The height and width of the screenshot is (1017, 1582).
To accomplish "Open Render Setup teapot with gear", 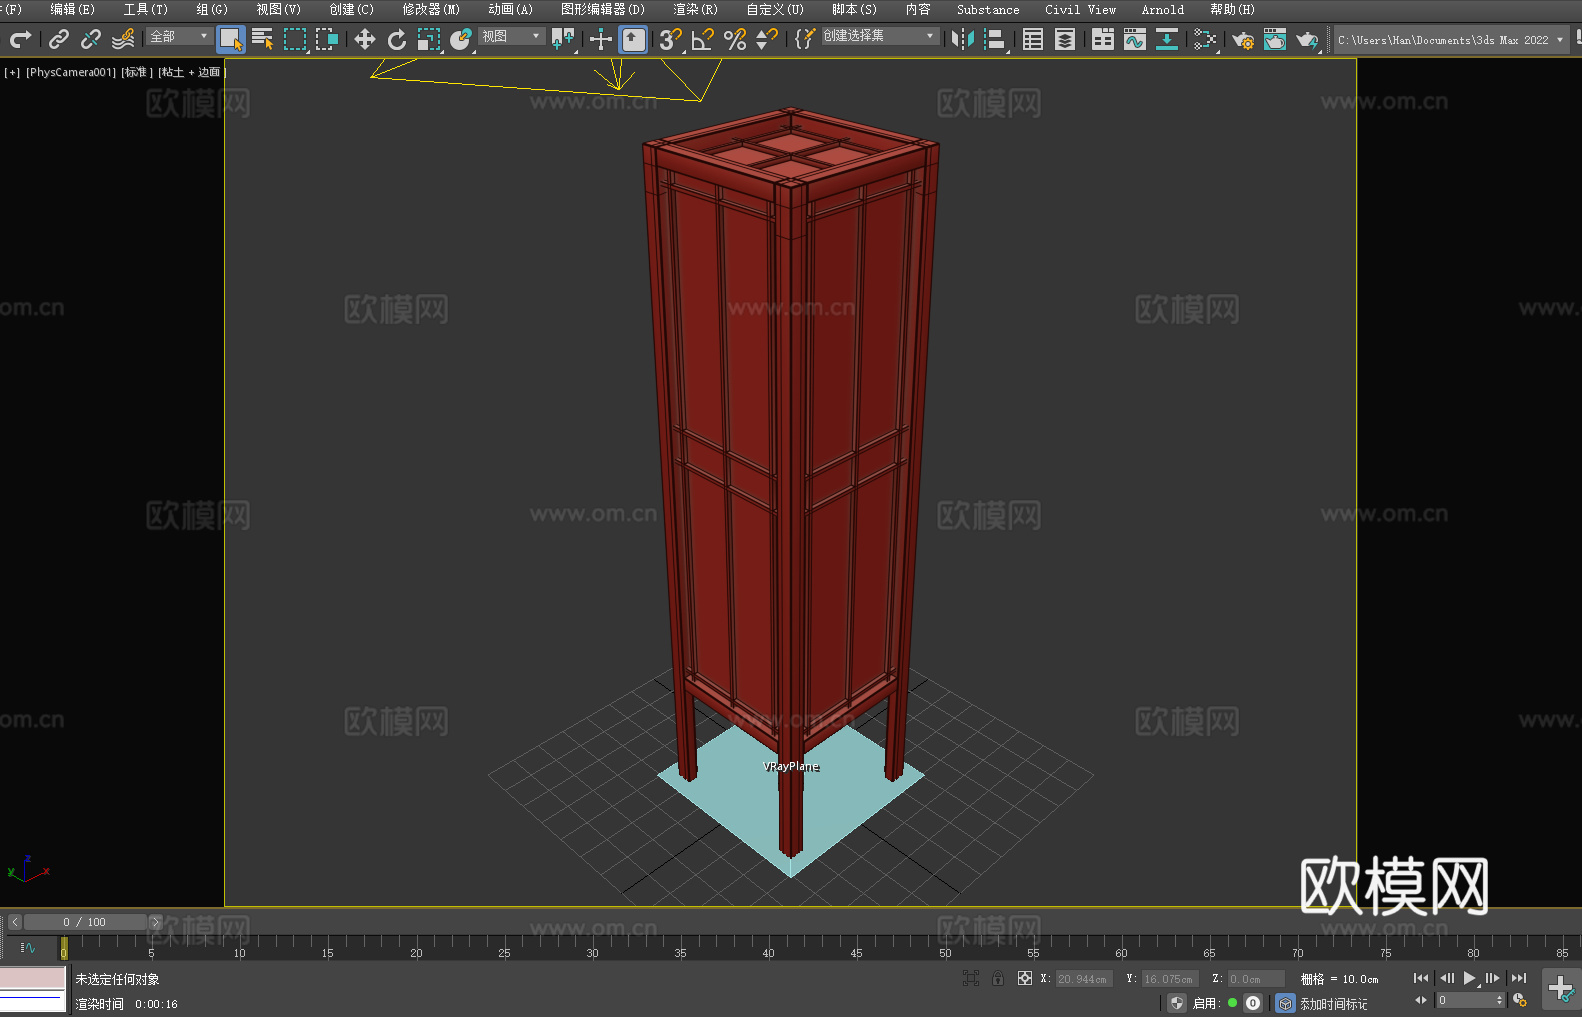I will pos(1242,39).
